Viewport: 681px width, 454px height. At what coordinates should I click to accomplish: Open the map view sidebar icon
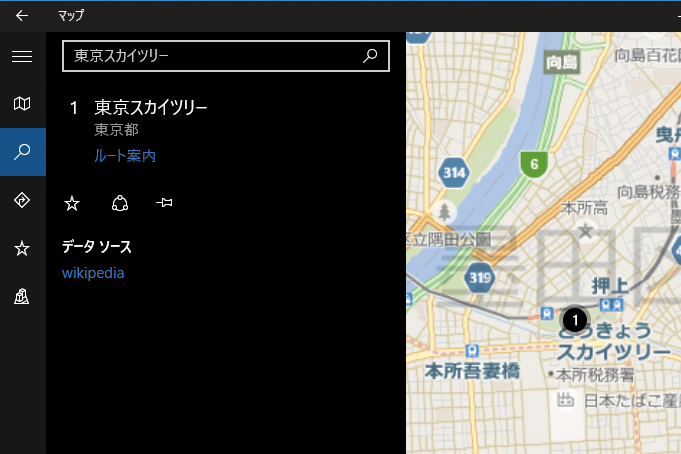22,104
